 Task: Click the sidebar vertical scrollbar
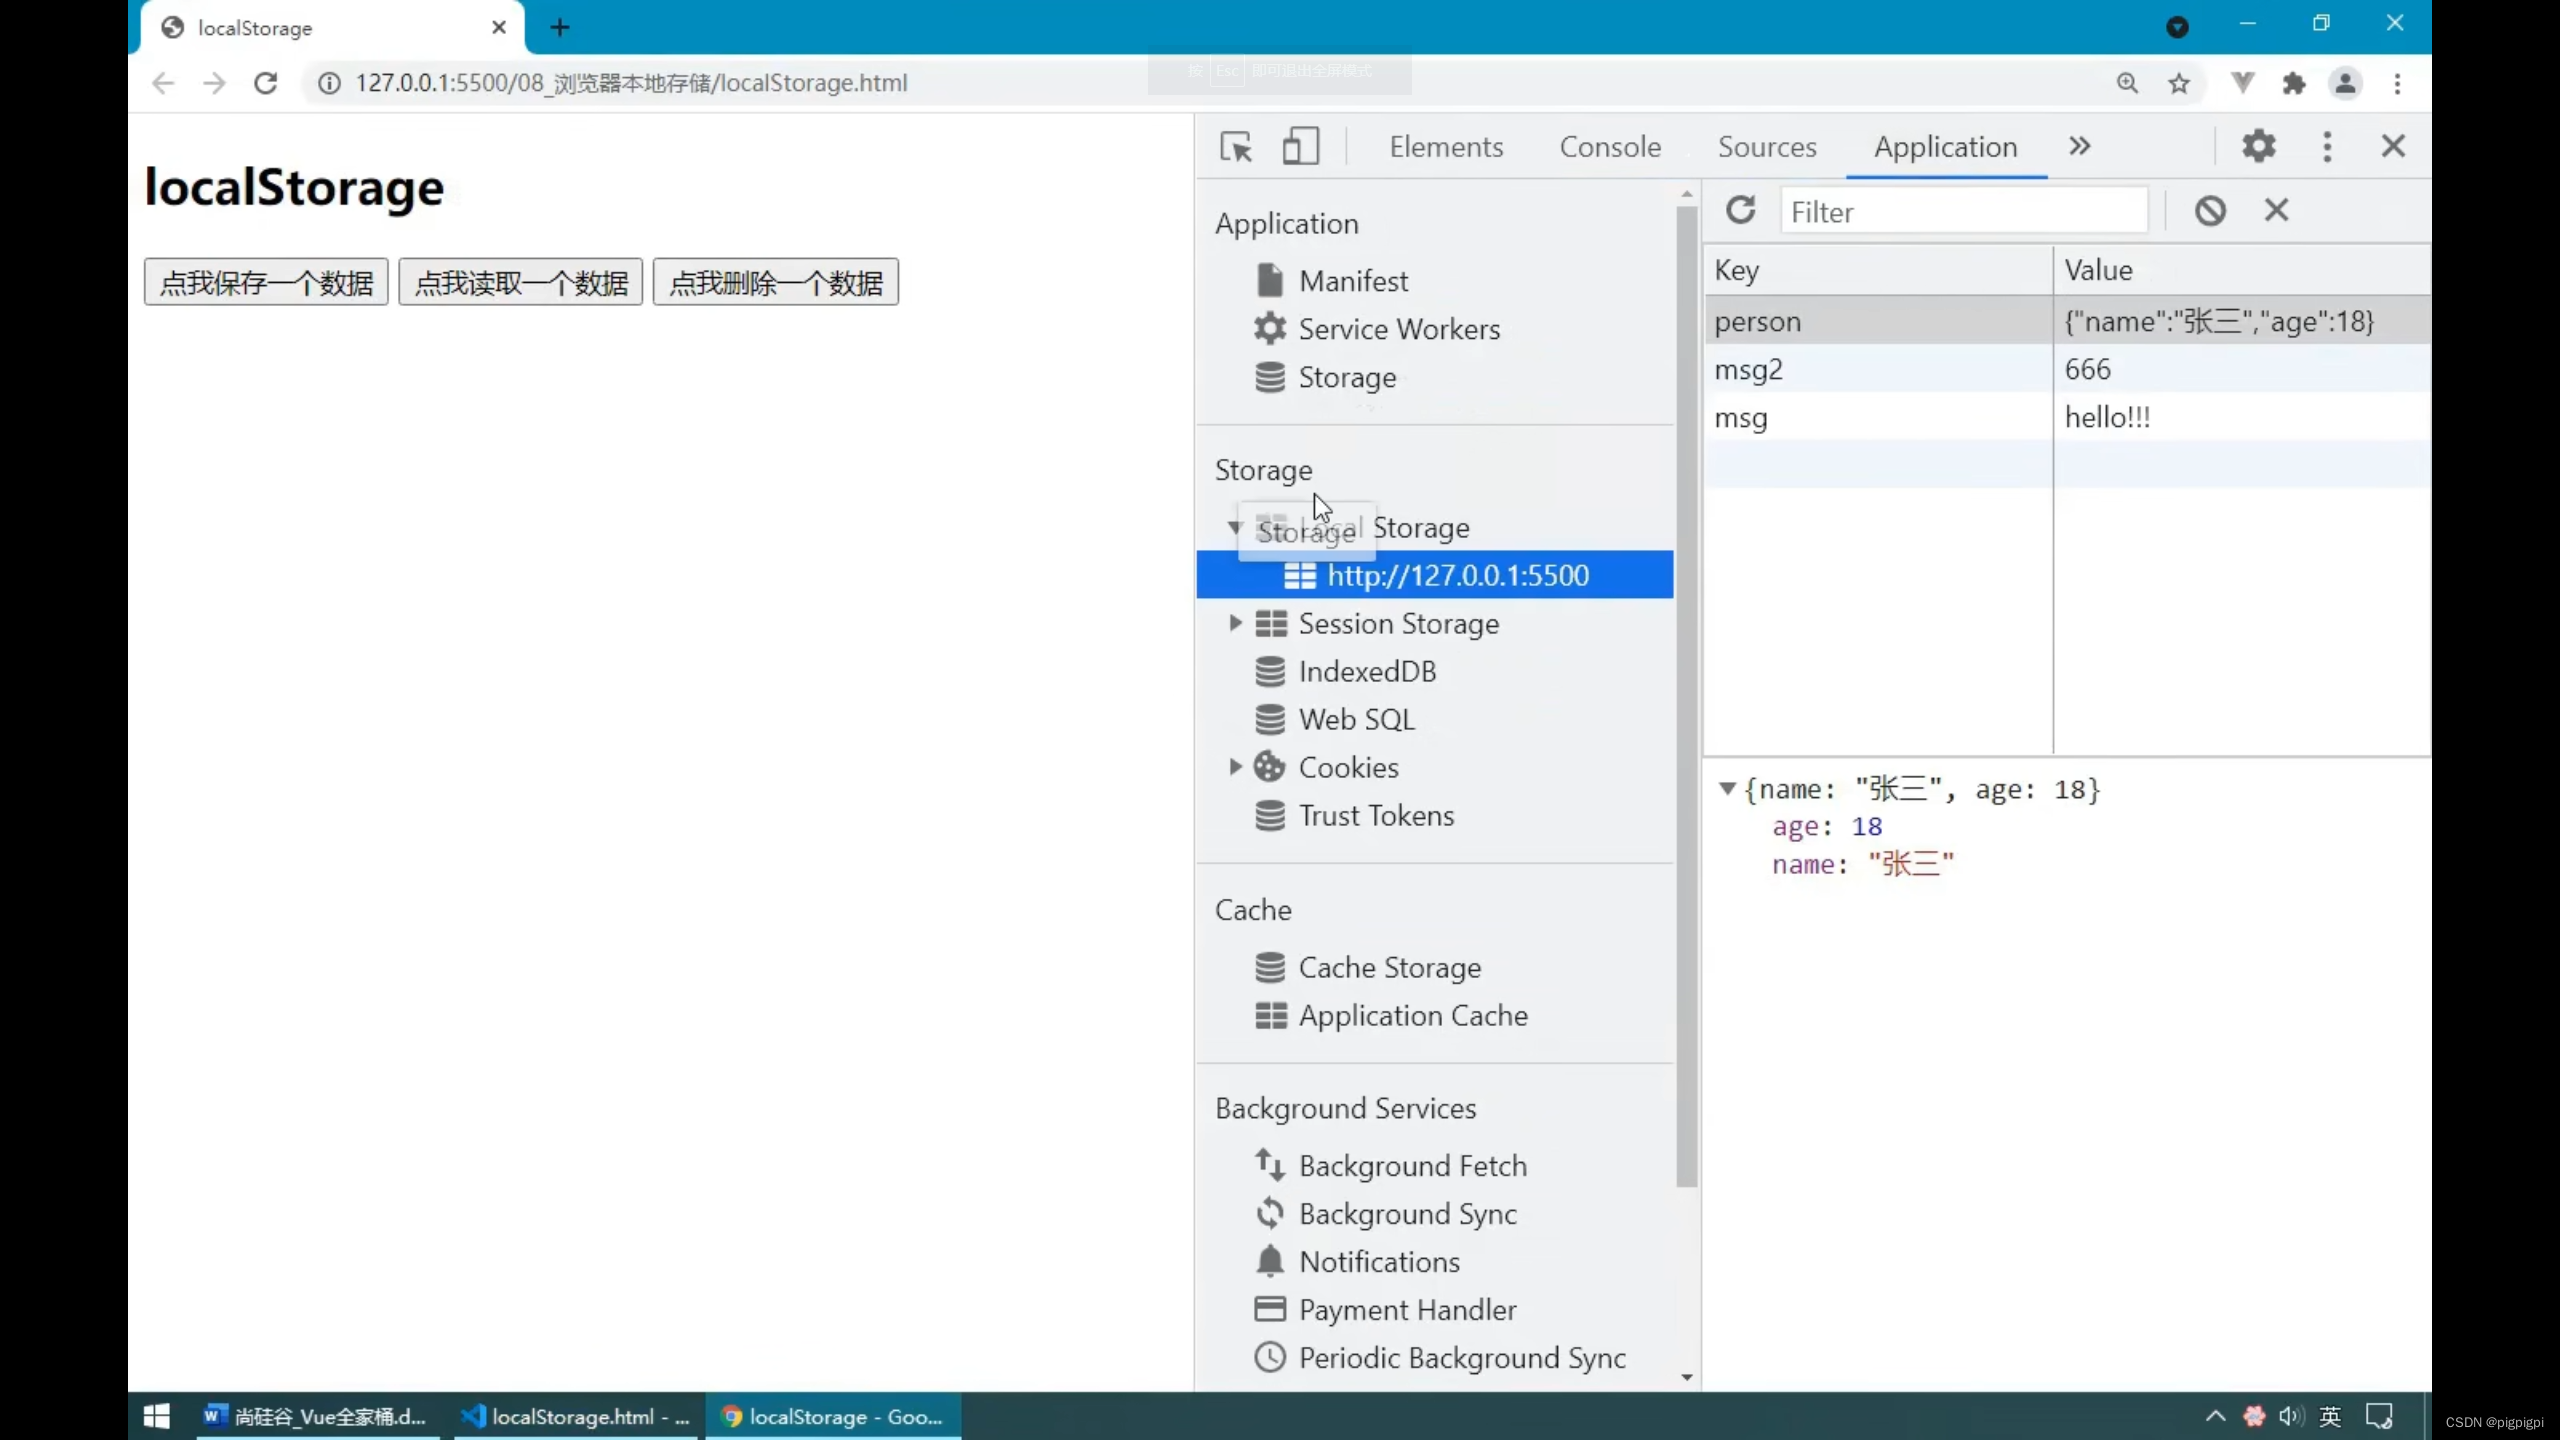[x=1687, y=695]
